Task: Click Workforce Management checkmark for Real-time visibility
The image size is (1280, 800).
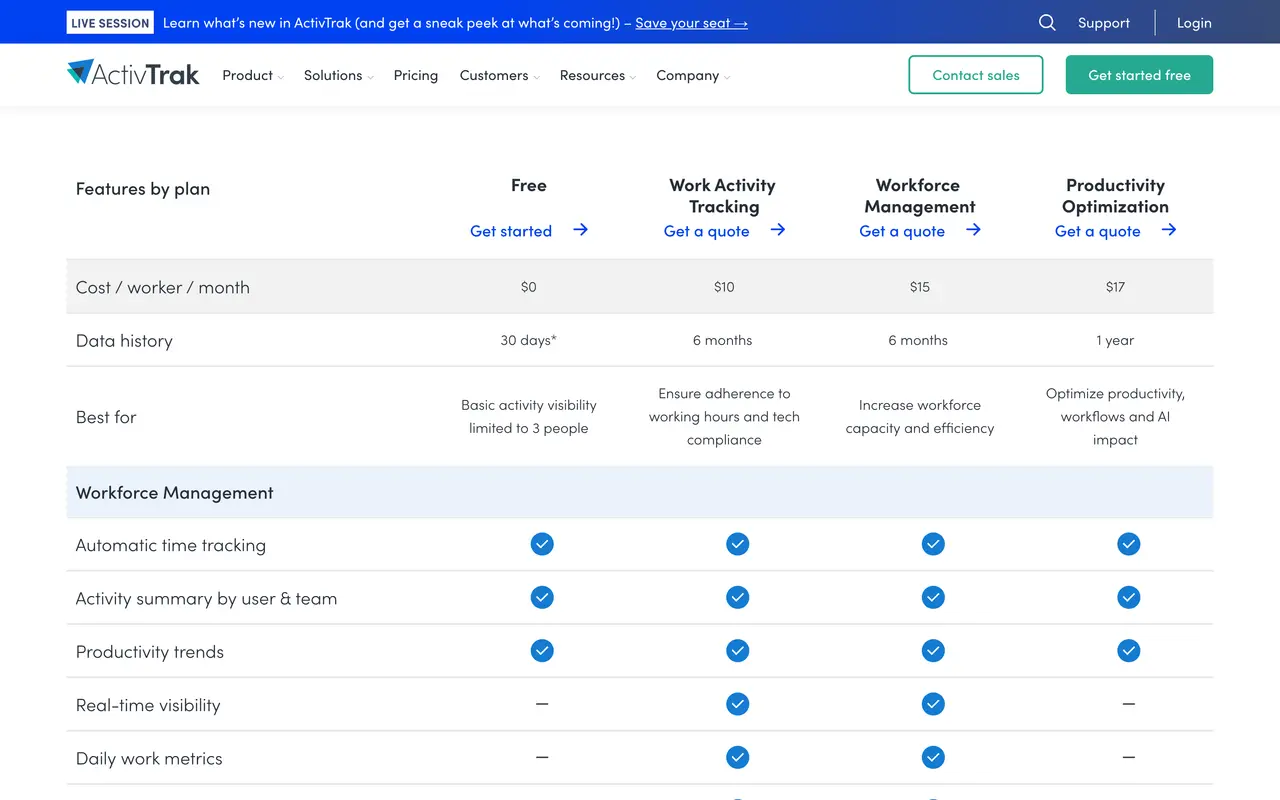Action: pyautogui.click(x=933, y=704)
